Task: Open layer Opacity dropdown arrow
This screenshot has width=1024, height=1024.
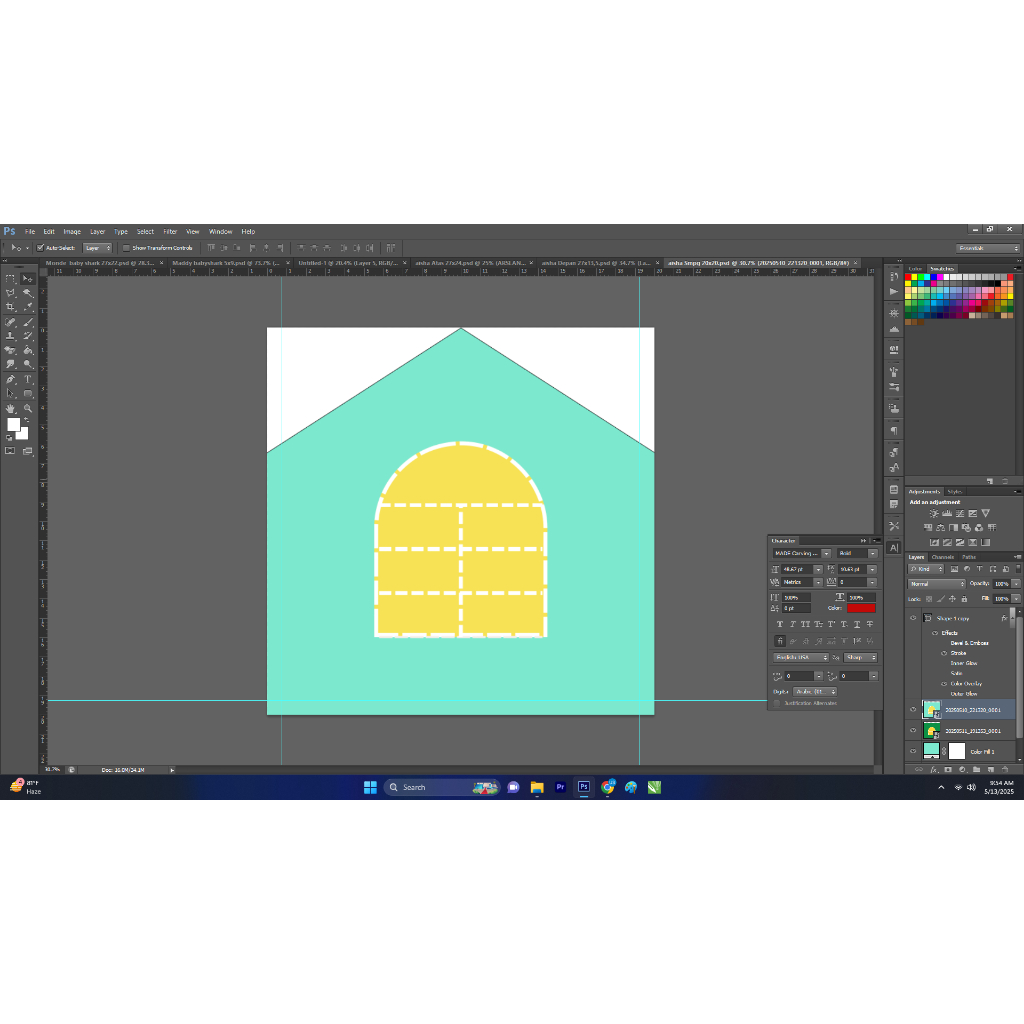Action: click(x=1016, y=584)
